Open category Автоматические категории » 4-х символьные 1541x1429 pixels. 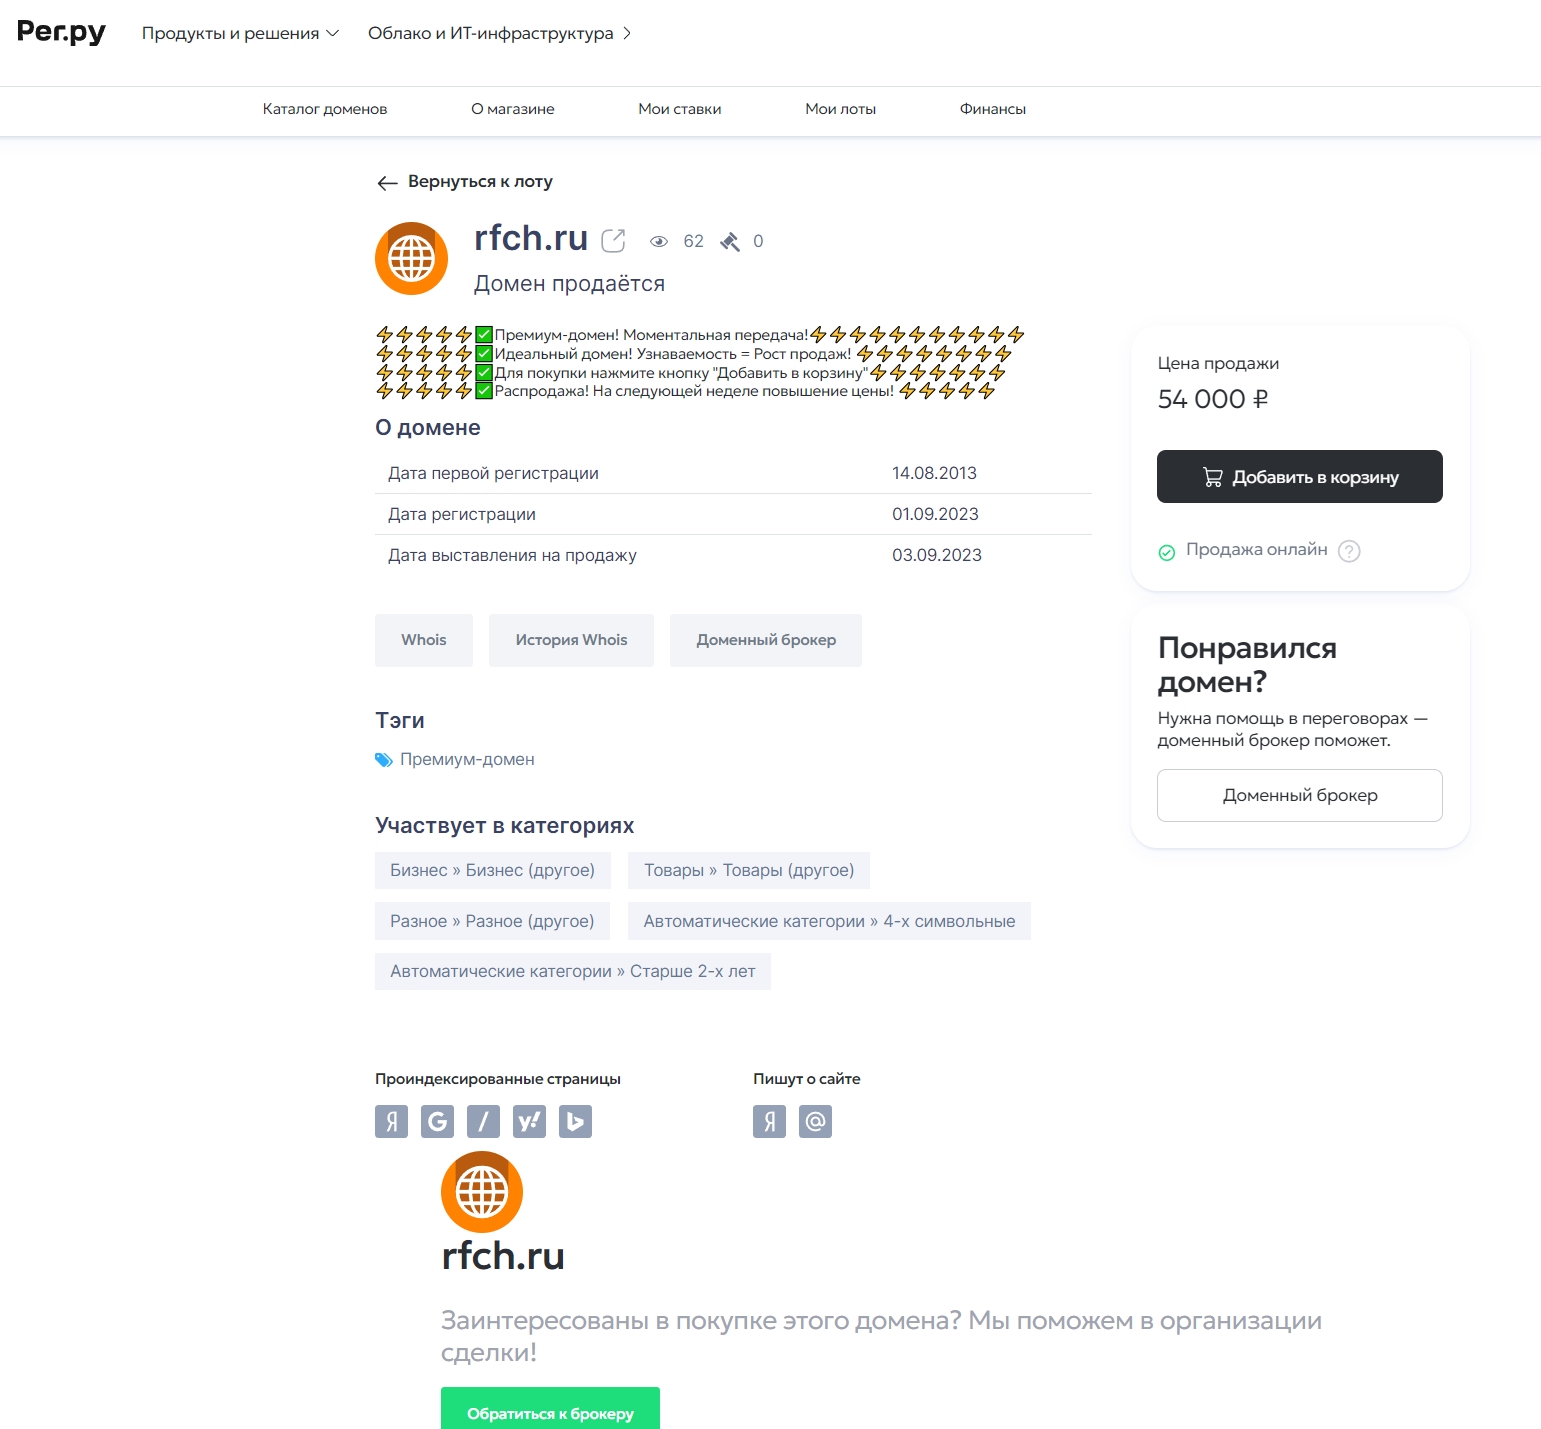[x=829, y=921]
